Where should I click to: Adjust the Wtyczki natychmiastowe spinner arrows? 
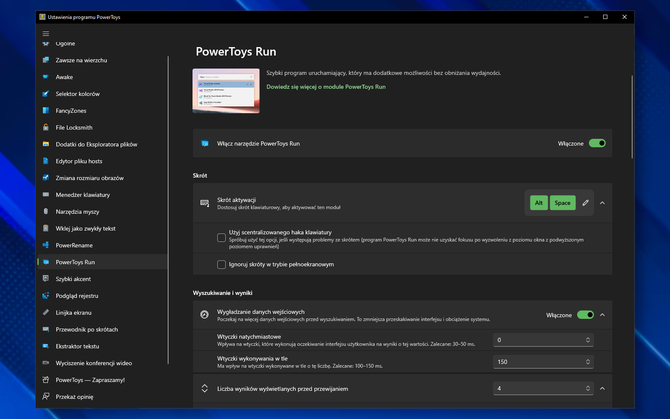pos(588,340)
